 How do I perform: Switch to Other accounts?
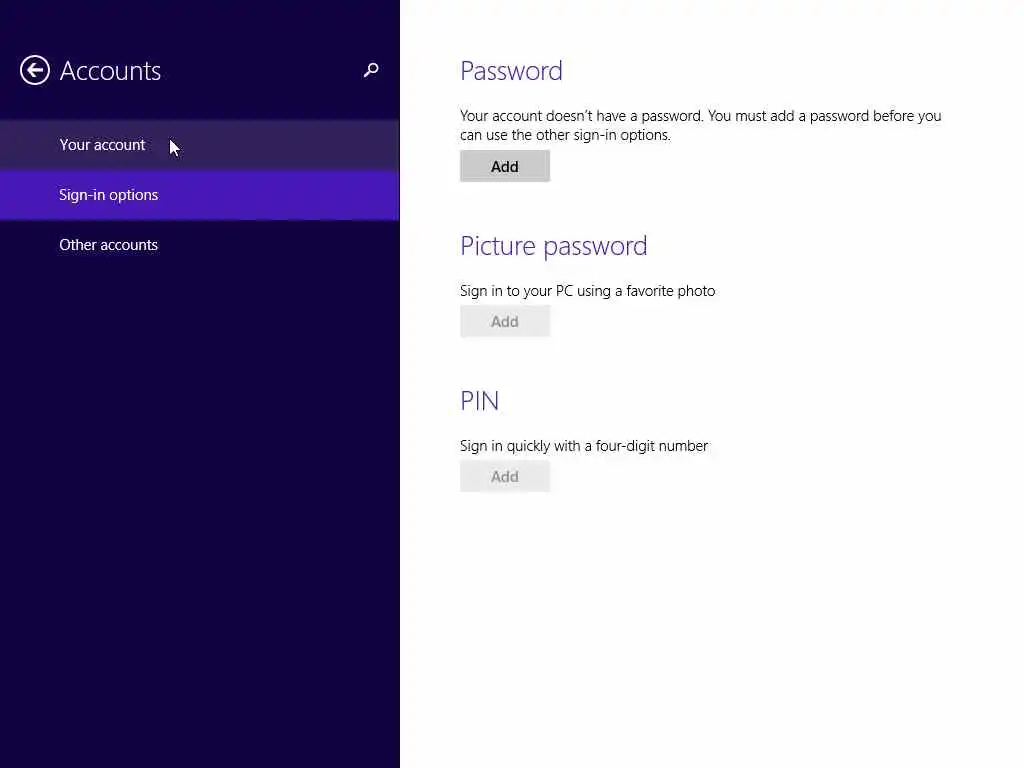(200, 245)
